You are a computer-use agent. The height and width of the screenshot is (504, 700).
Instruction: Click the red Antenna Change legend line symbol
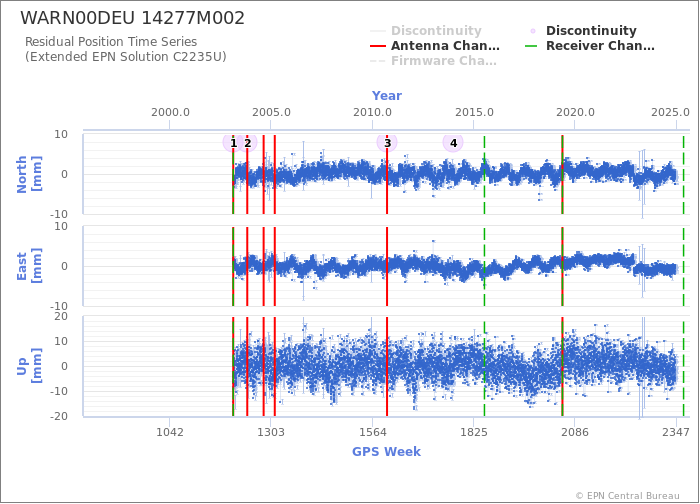coord(378,46)
